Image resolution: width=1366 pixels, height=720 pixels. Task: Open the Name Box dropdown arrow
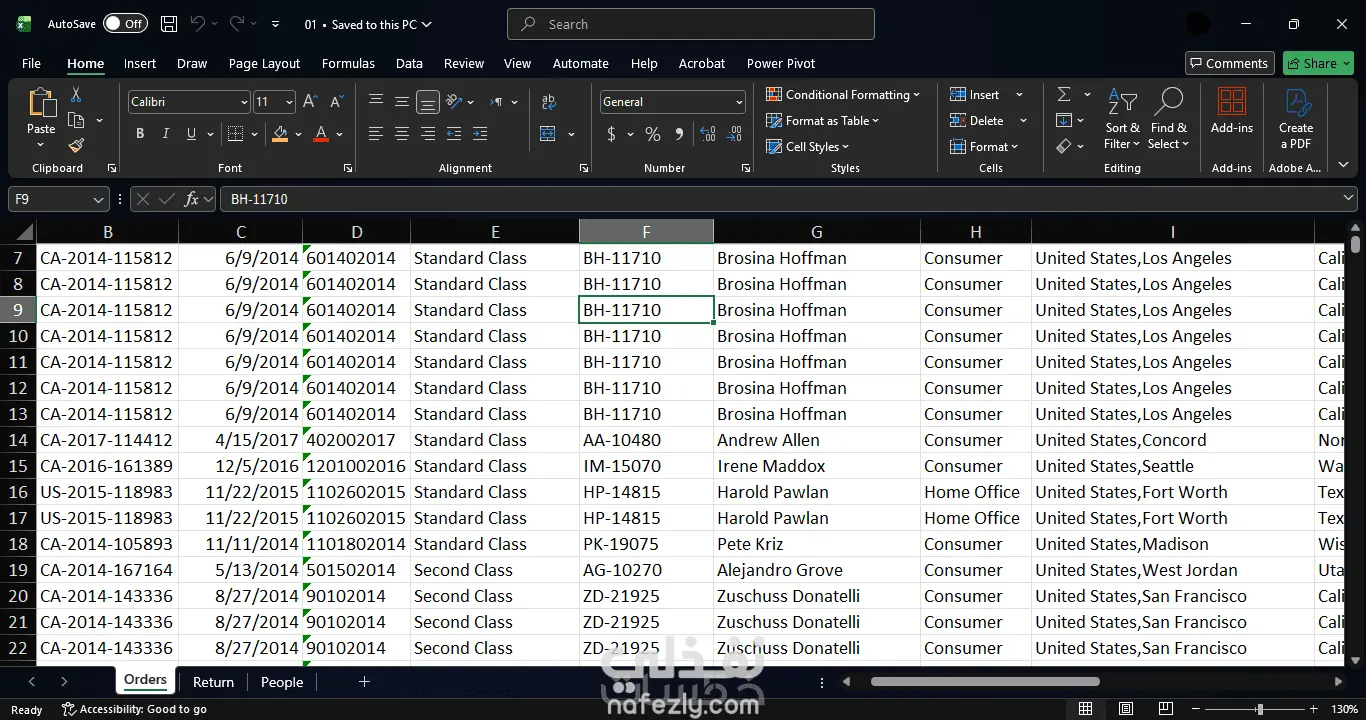pos(98,200)
